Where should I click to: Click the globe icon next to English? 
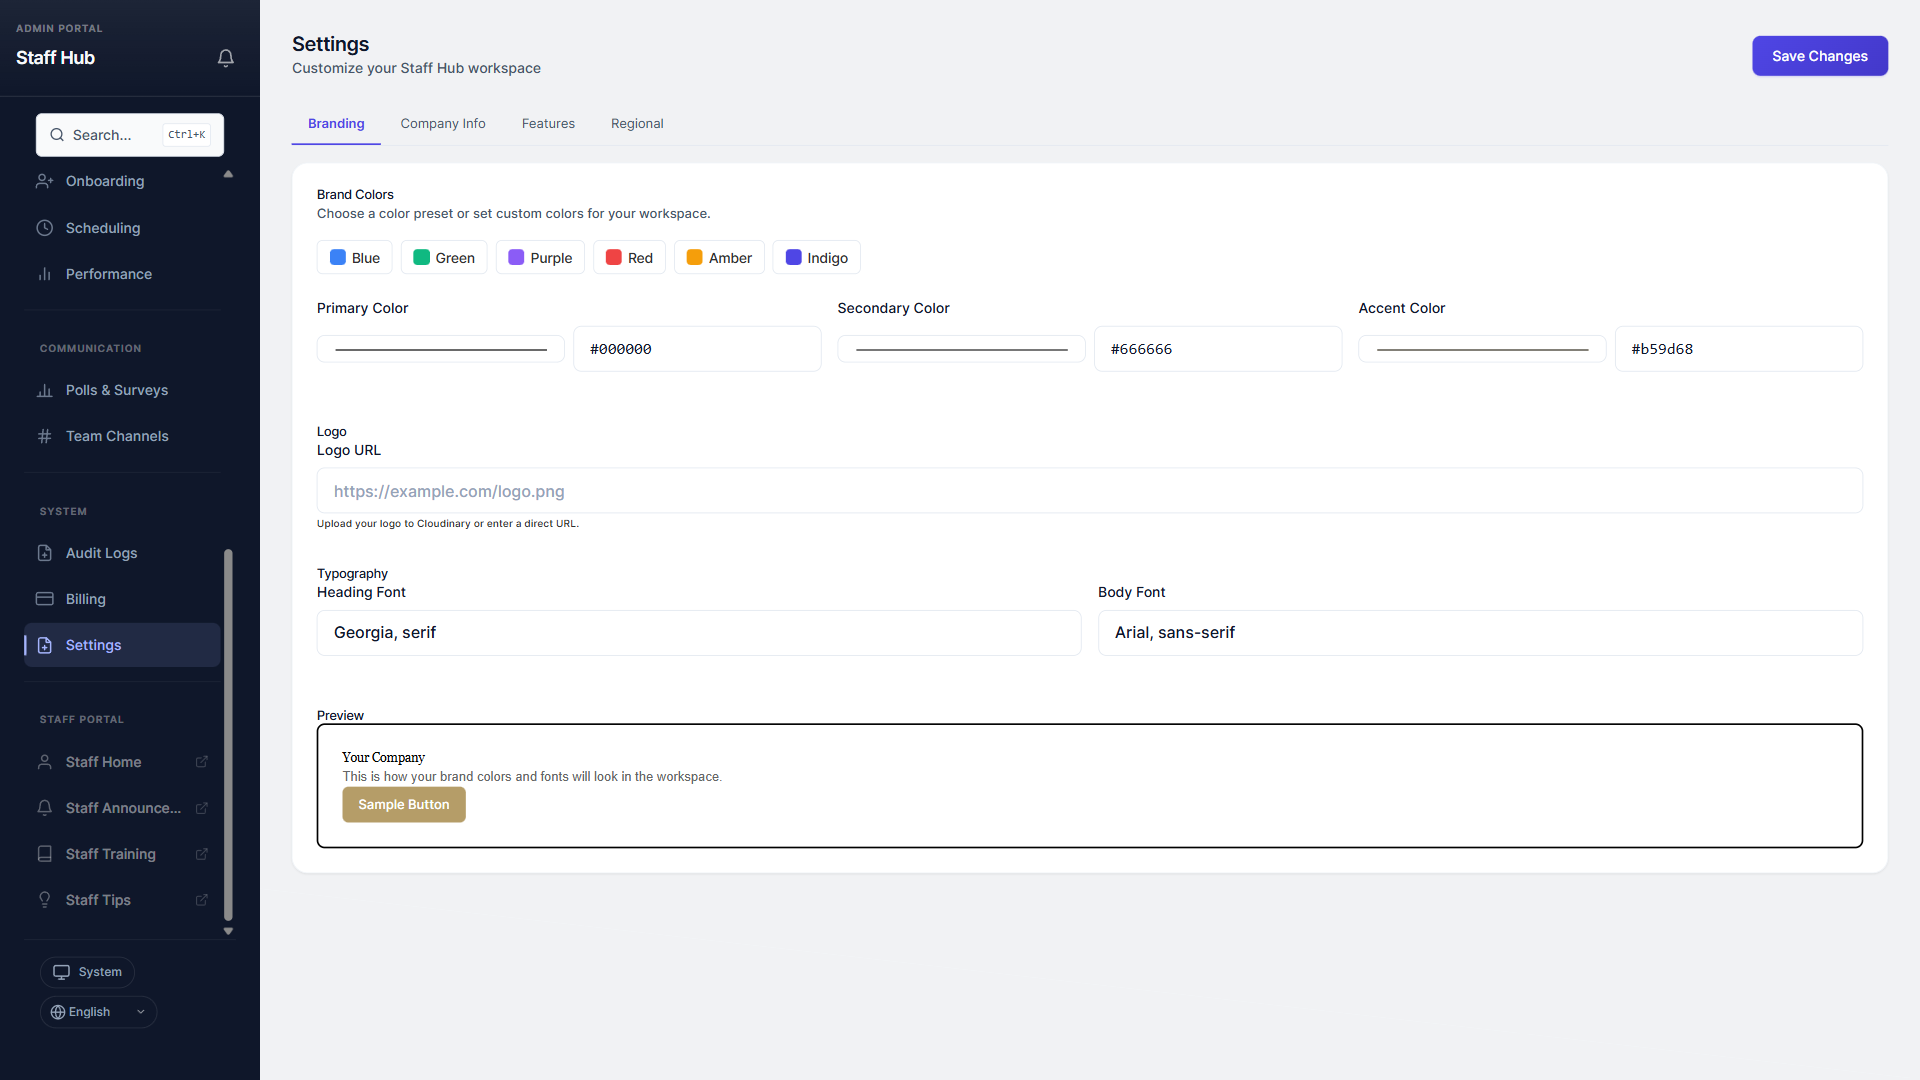coord(59,1011)
